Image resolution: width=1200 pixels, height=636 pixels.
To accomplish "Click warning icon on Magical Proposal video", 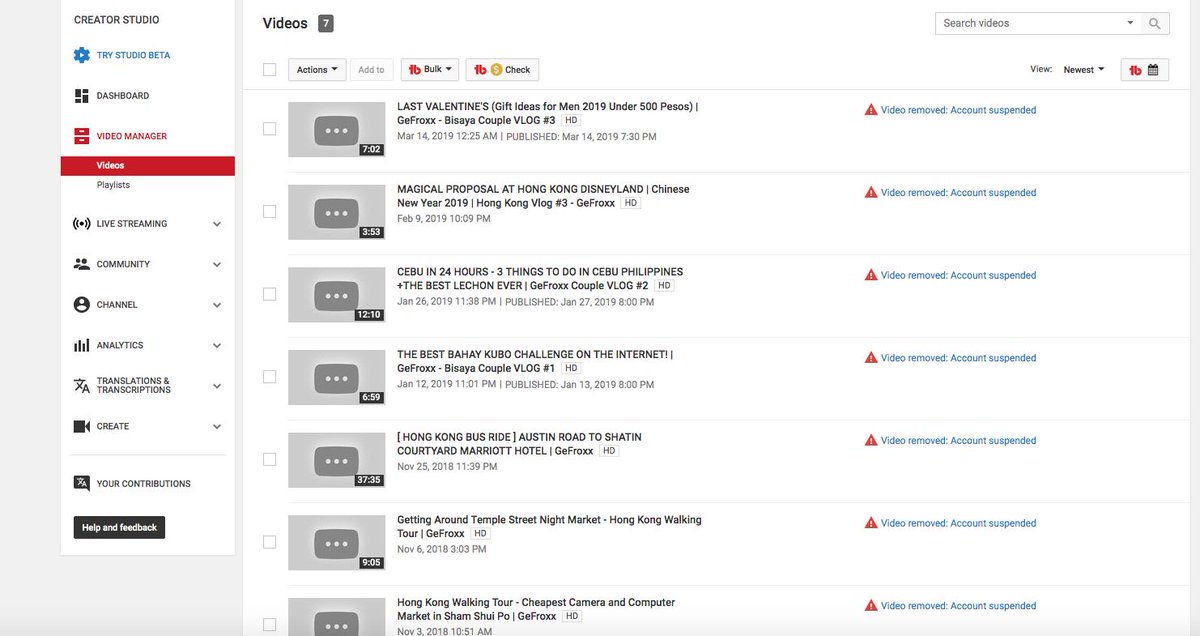I will pyautogui.click(x=871, y=193).
